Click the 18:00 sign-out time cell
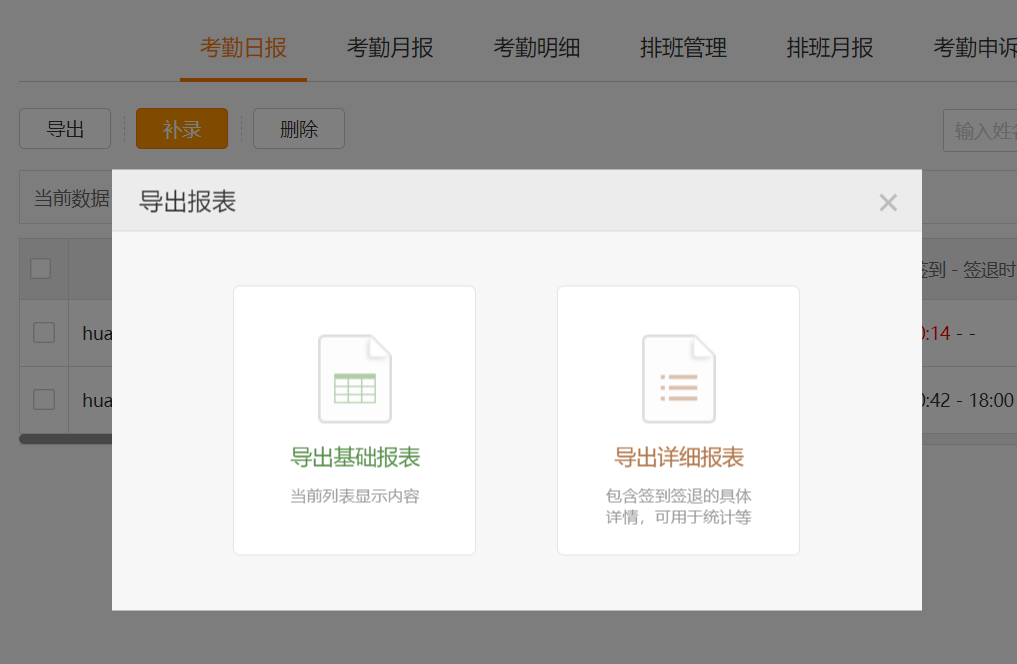 (x=991, y=400)
